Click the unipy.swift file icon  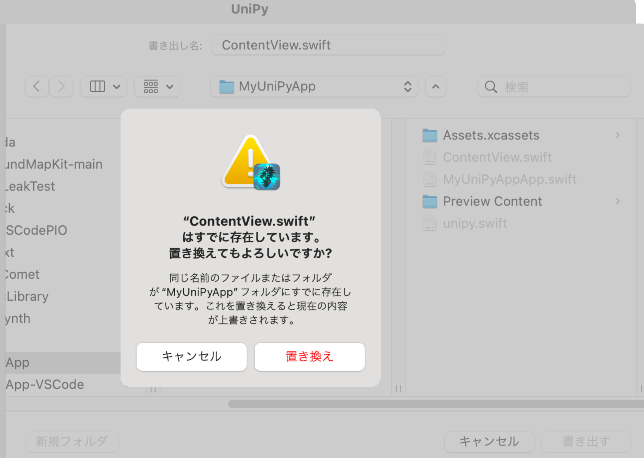click(x=430, y=223)
